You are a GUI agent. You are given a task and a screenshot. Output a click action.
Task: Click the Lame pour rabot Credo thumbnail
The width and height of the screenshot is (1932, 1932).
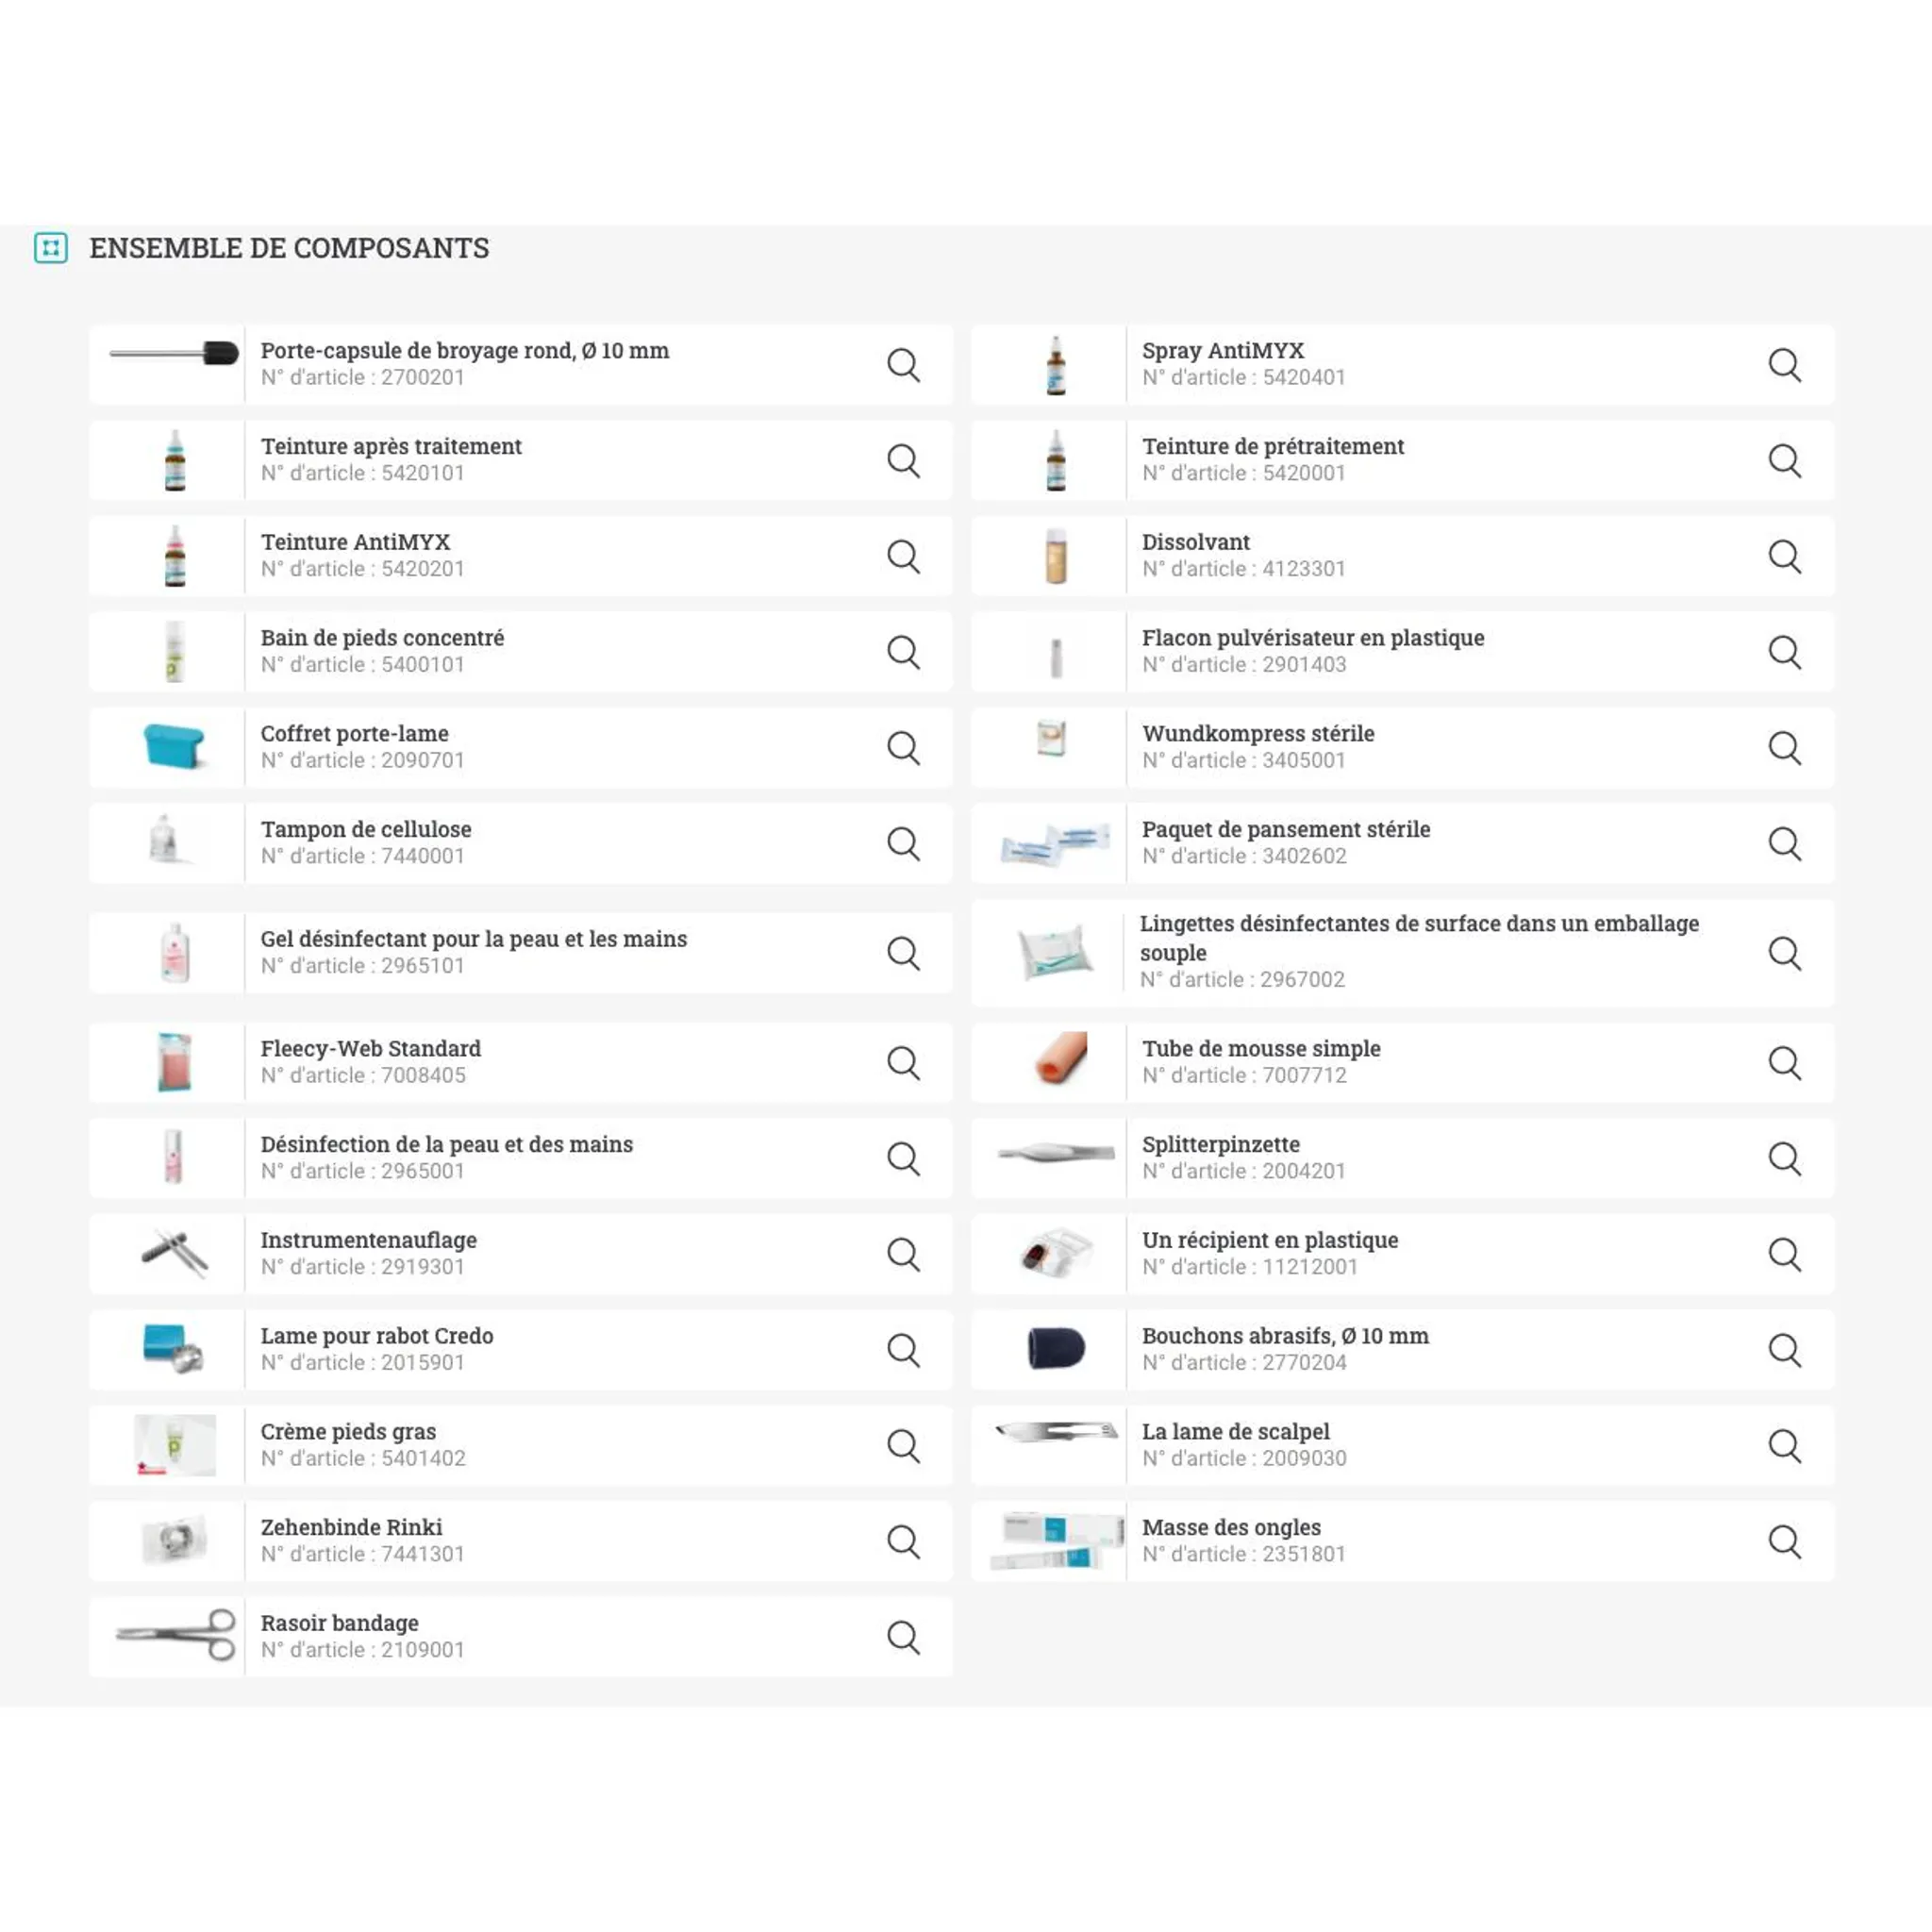click(x=173, y=1349)
